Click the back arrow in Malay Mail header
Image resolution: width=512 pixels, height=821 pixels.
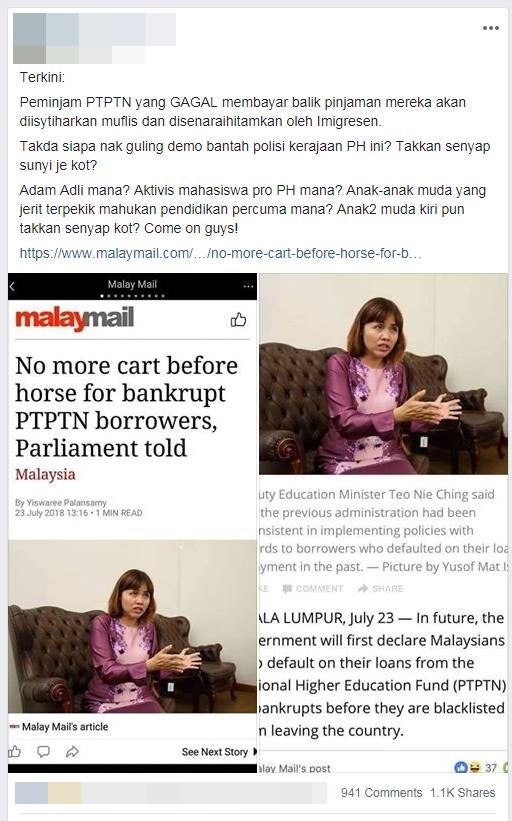13,286
